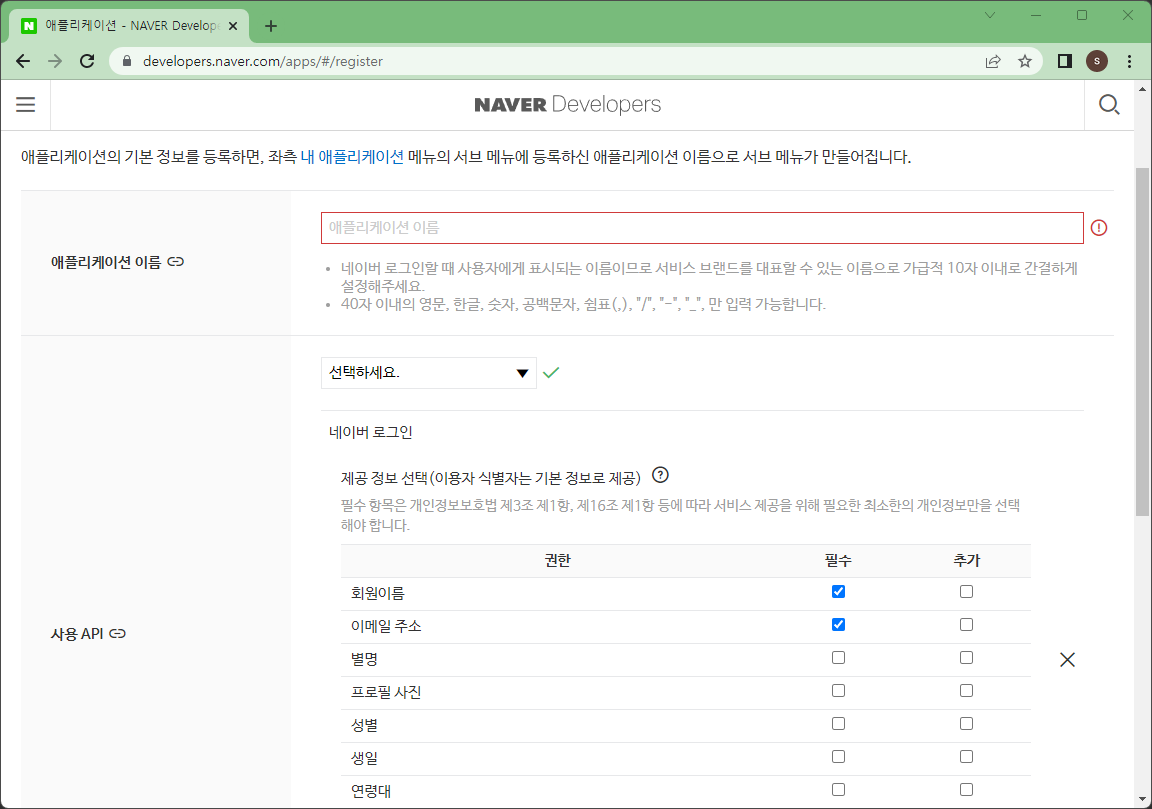1152x809 pixels.
Task: Open the 선택하세요 dropdown
Action: [x=428, y=373]
